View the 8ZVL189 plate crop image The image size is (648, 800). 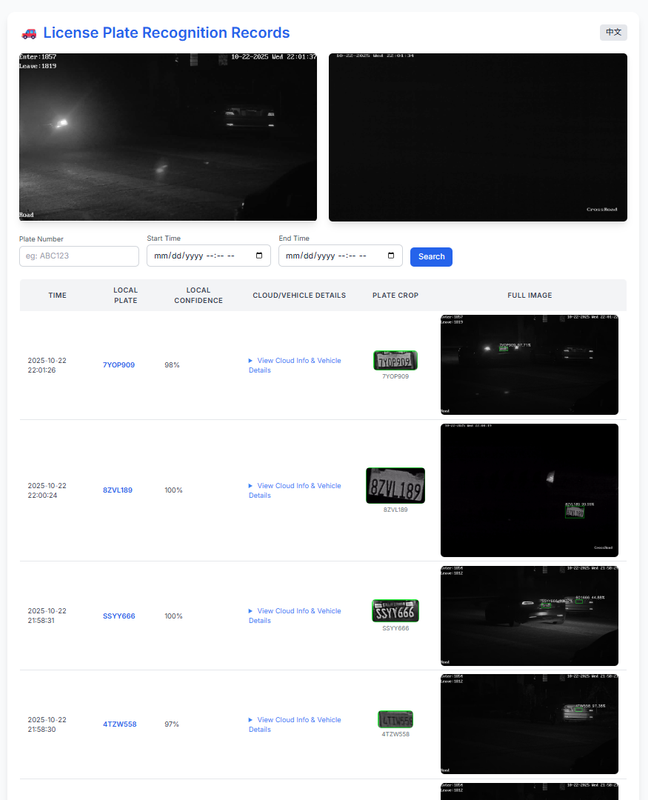[x=395, y=486]
